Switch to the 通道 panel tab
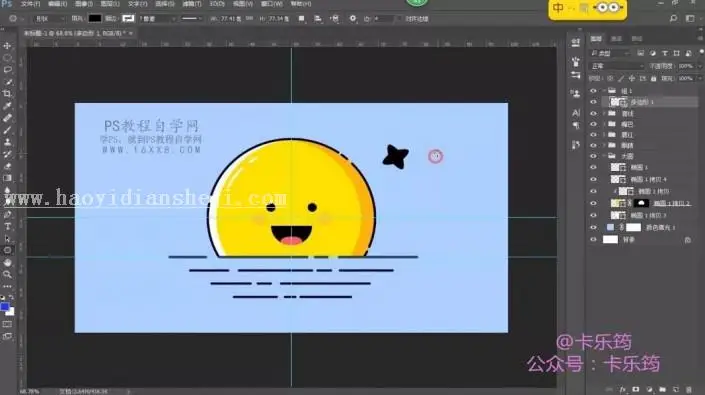 pyautogui.click(x=616, y=39)
